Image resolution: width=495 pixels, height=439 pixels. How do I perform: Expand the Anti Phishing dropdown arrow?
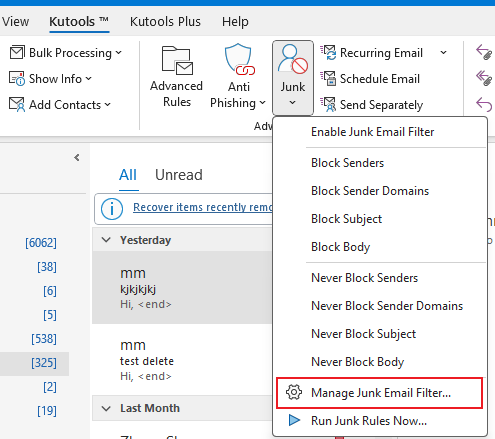[x=262, y=102]
